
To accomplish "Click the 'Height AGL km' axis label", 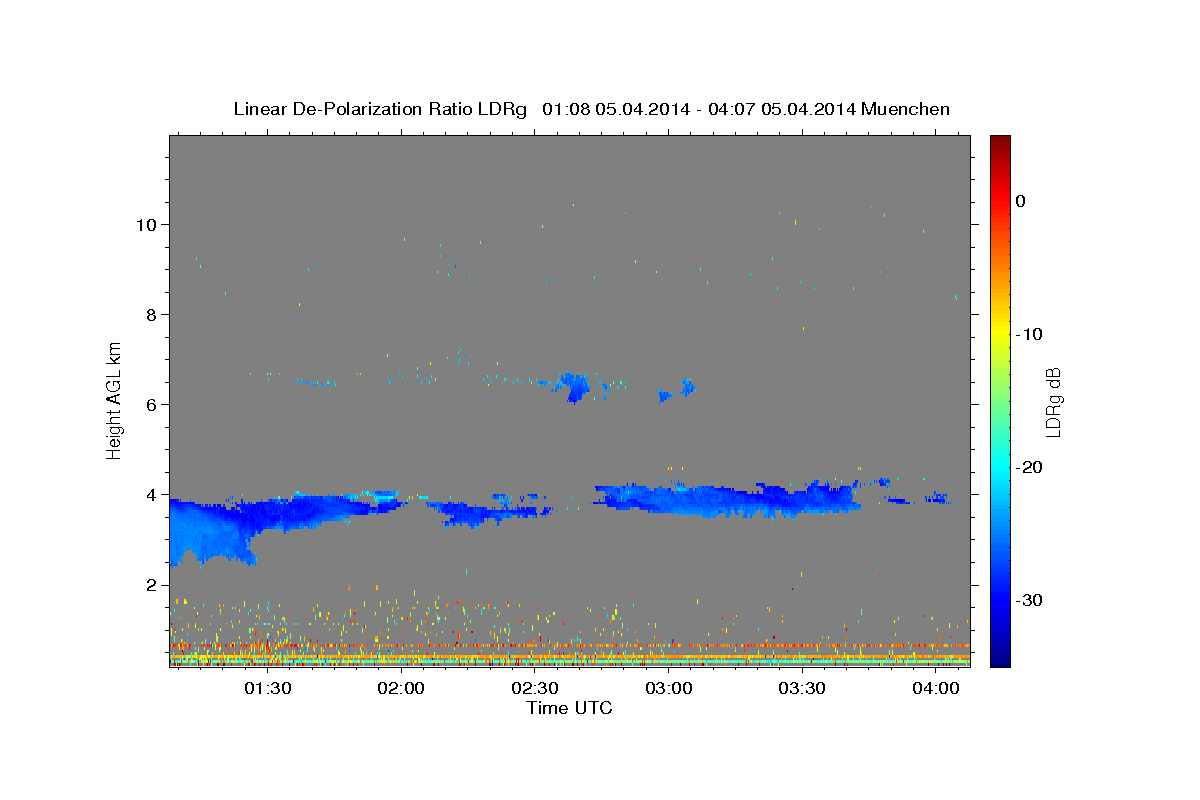I will point(115,399).
